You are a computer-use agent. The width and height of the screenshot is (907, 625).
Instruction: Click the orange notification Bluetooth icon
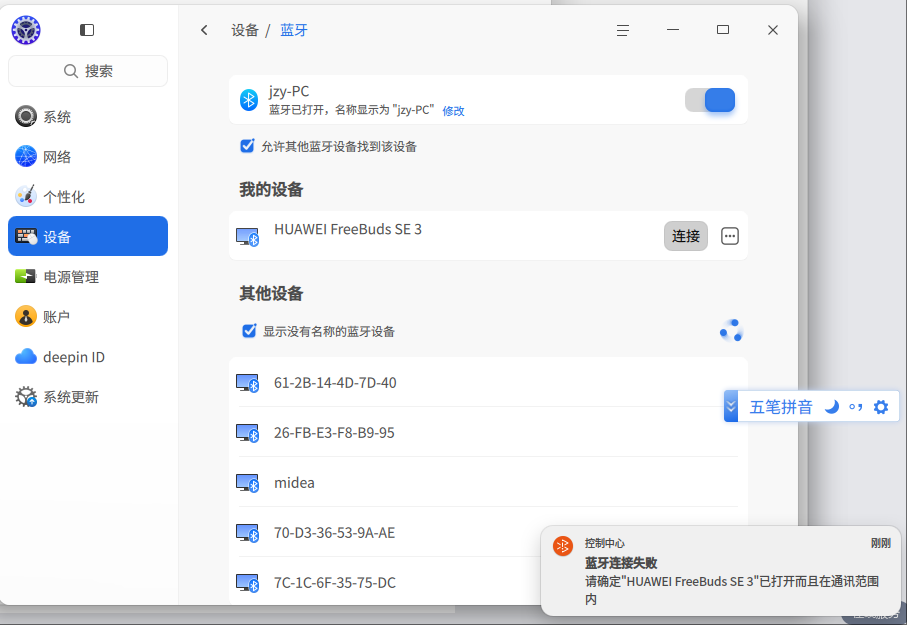click(x=563, y=546)
